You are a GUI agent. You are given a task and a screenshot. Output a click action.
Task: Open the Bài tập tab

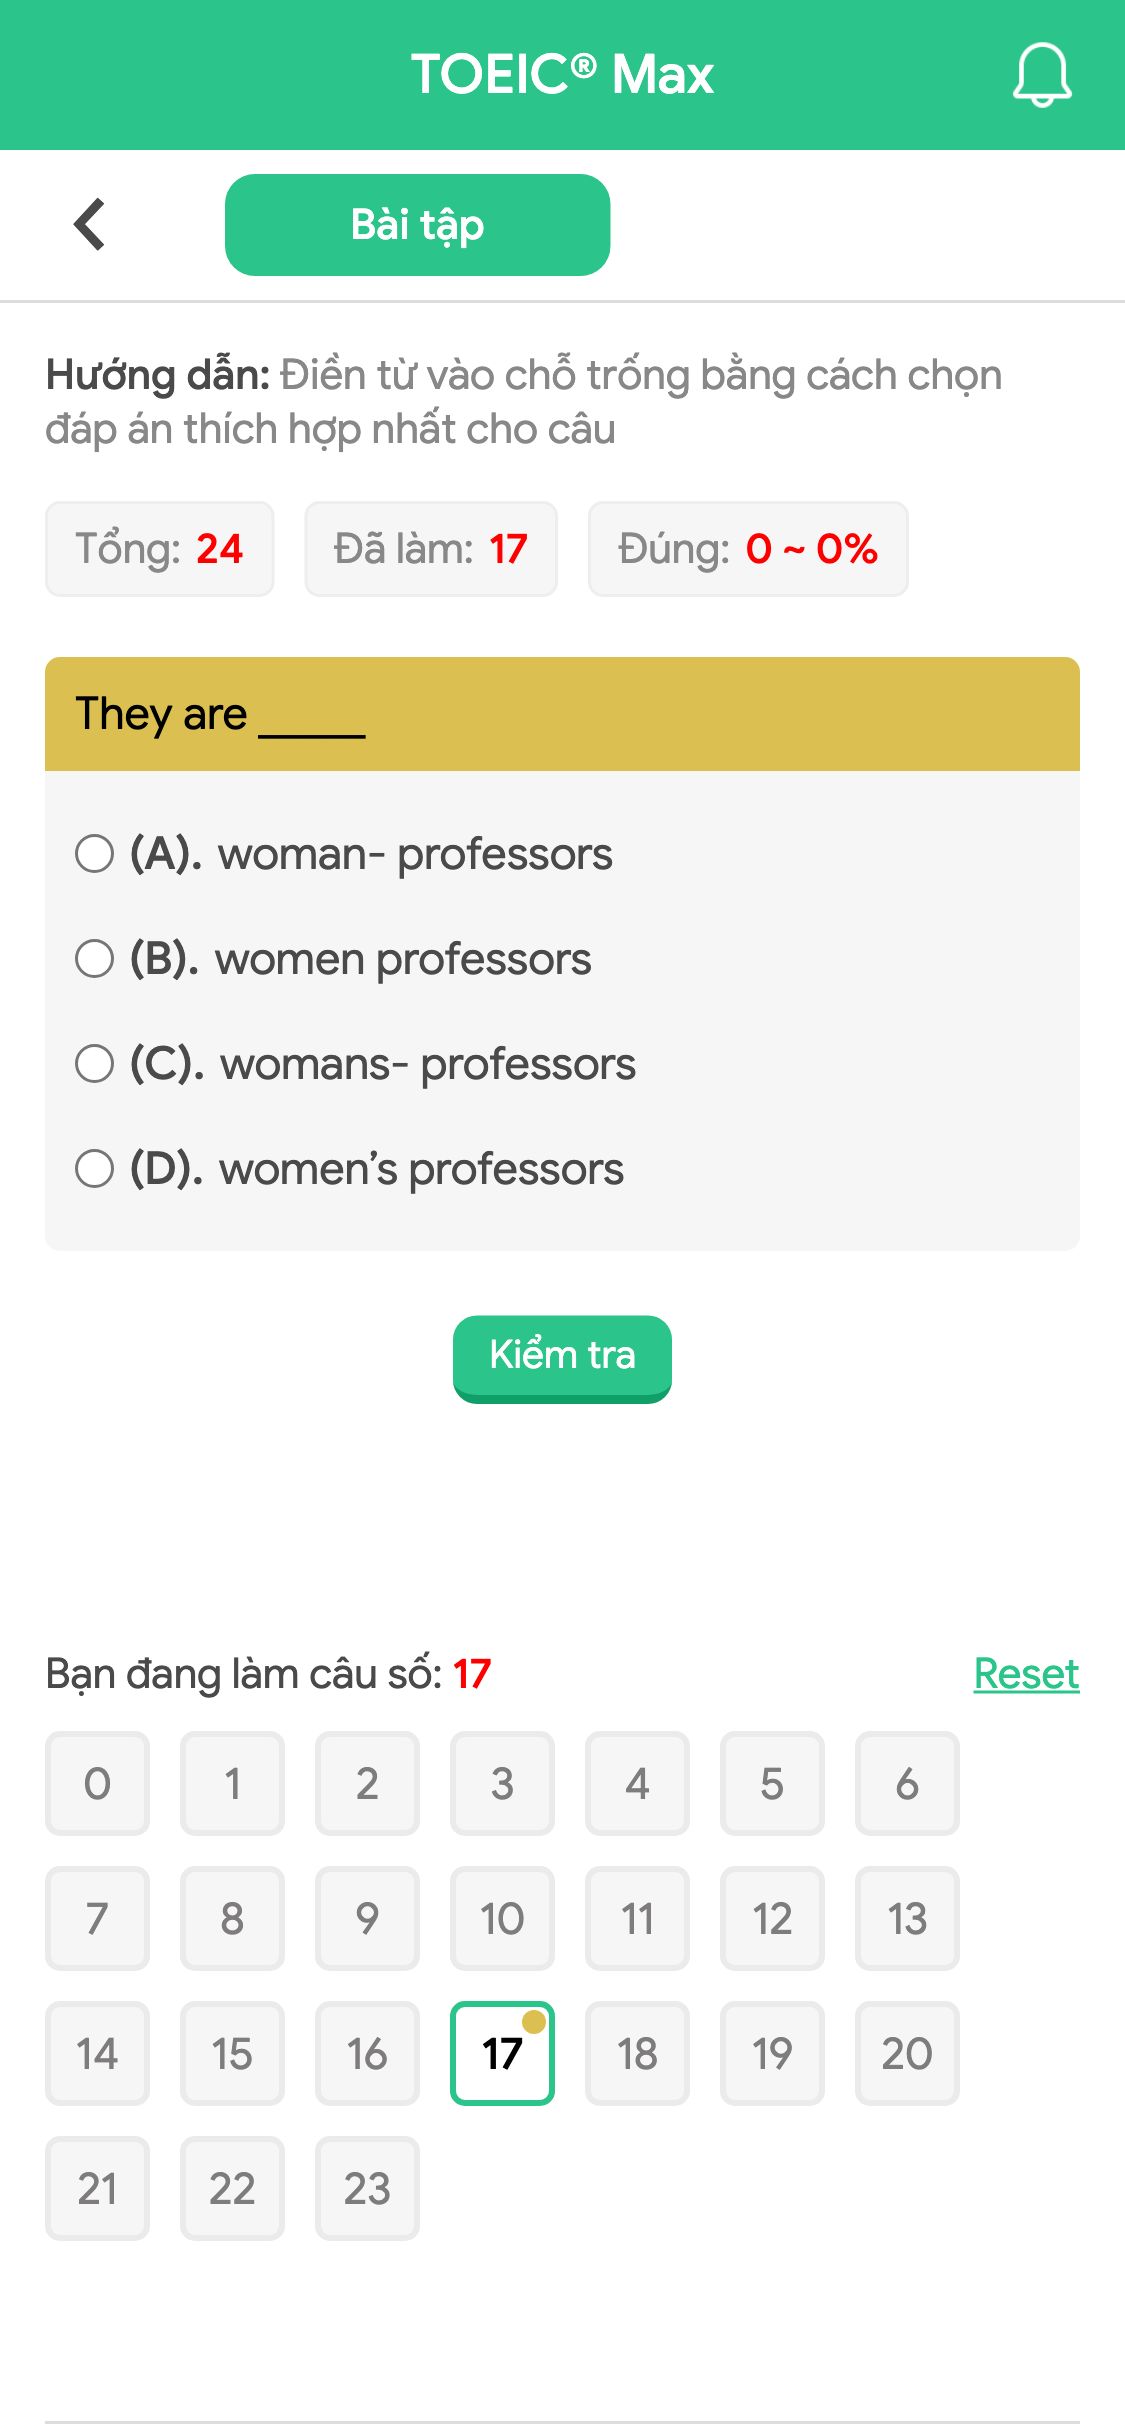(417, 225)
